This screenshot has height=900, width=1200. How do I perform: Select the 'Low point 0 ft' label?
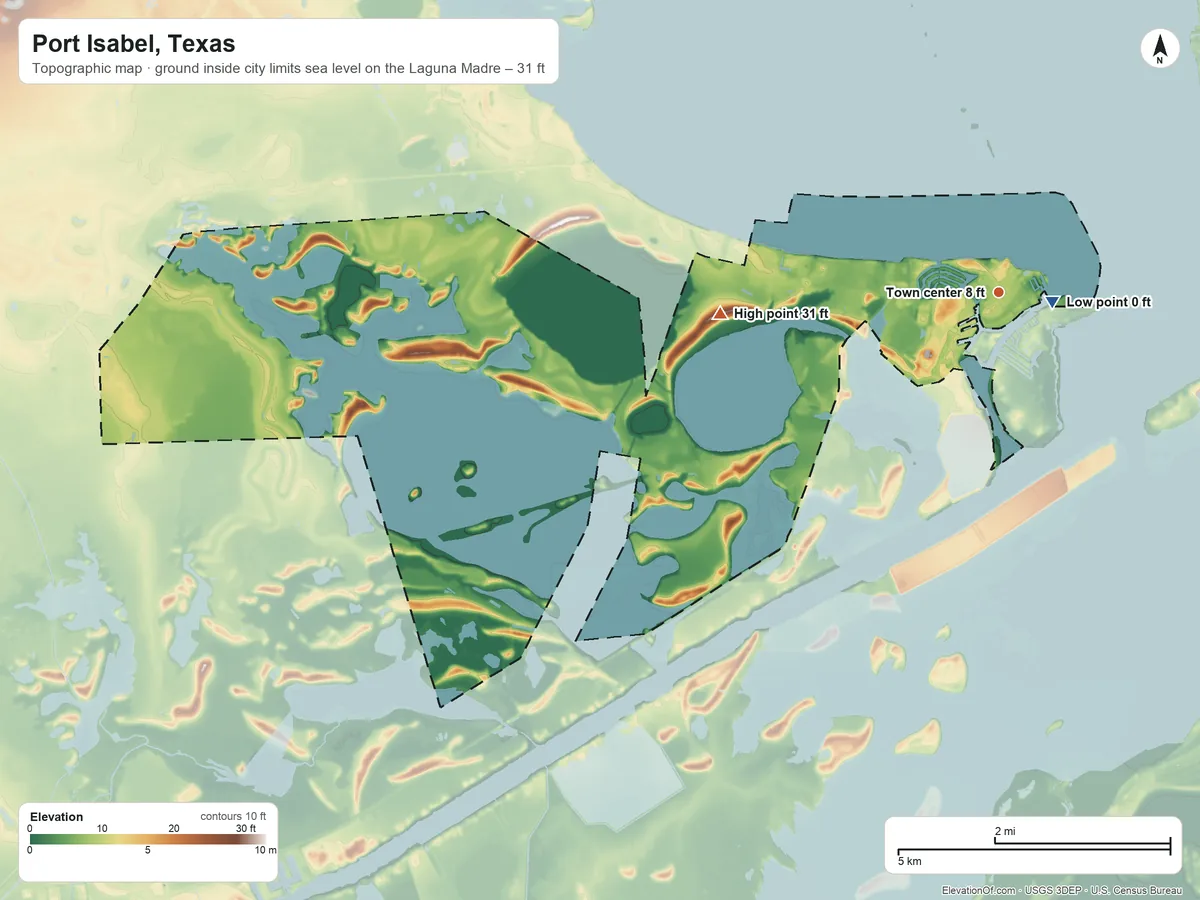[x=1109, y=301]
